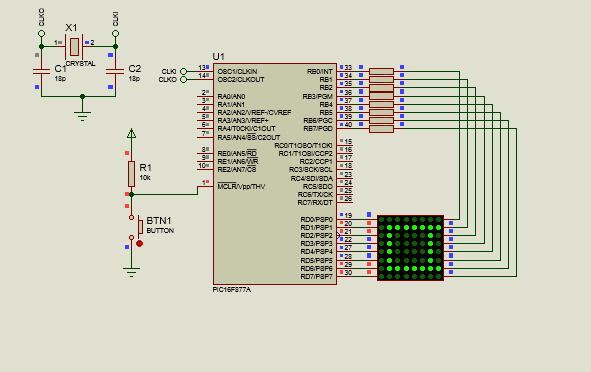Click the C1 18p capacitor symbol

click(41, 71)
